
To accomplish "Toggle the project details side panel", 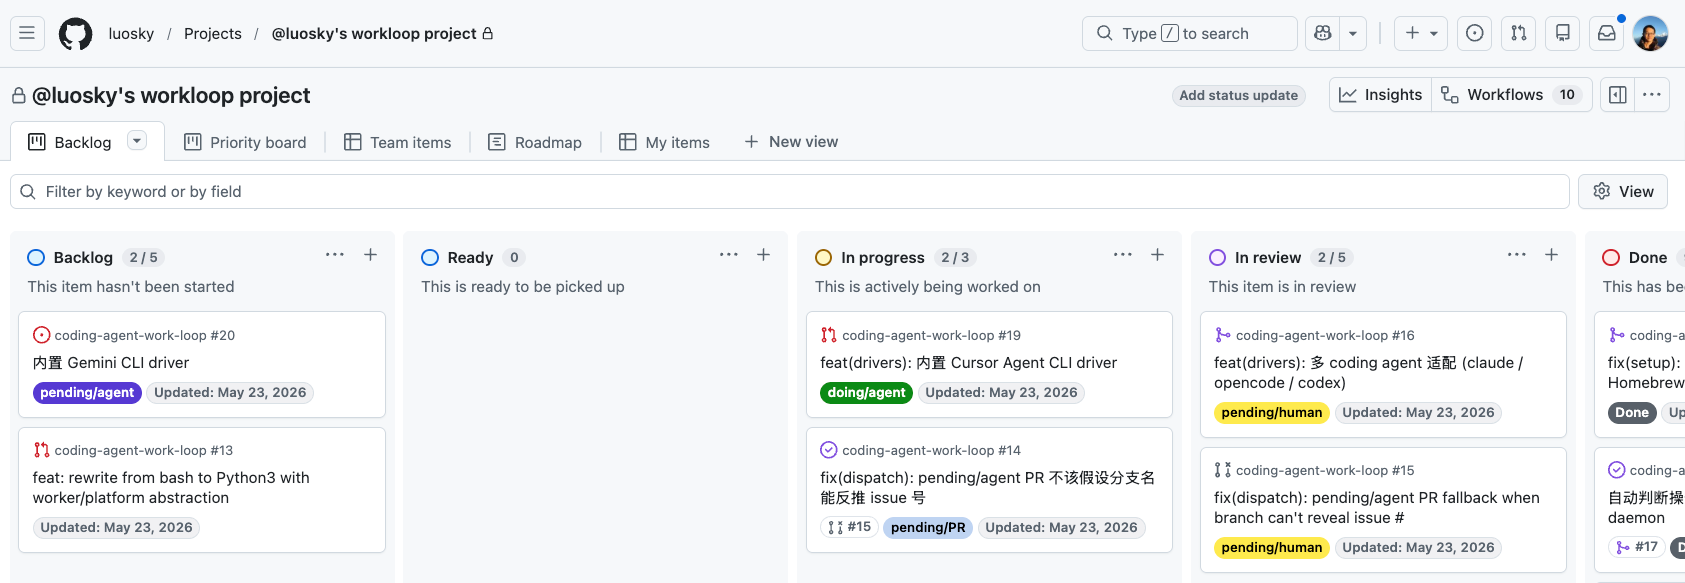I will [1618, 95].
